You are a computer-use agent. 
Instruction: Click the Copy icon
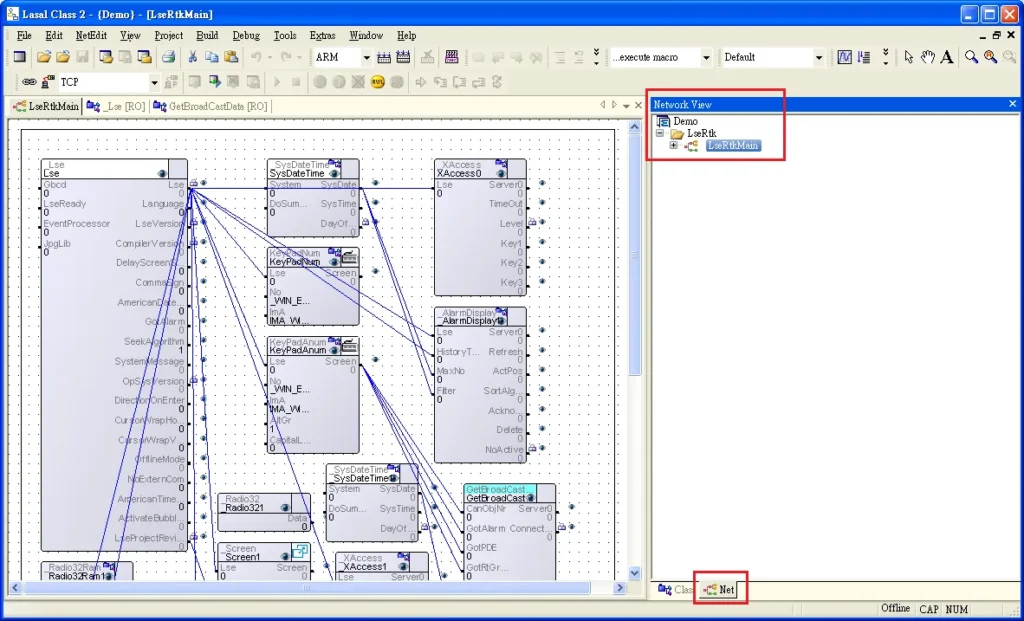pos(212,57)
